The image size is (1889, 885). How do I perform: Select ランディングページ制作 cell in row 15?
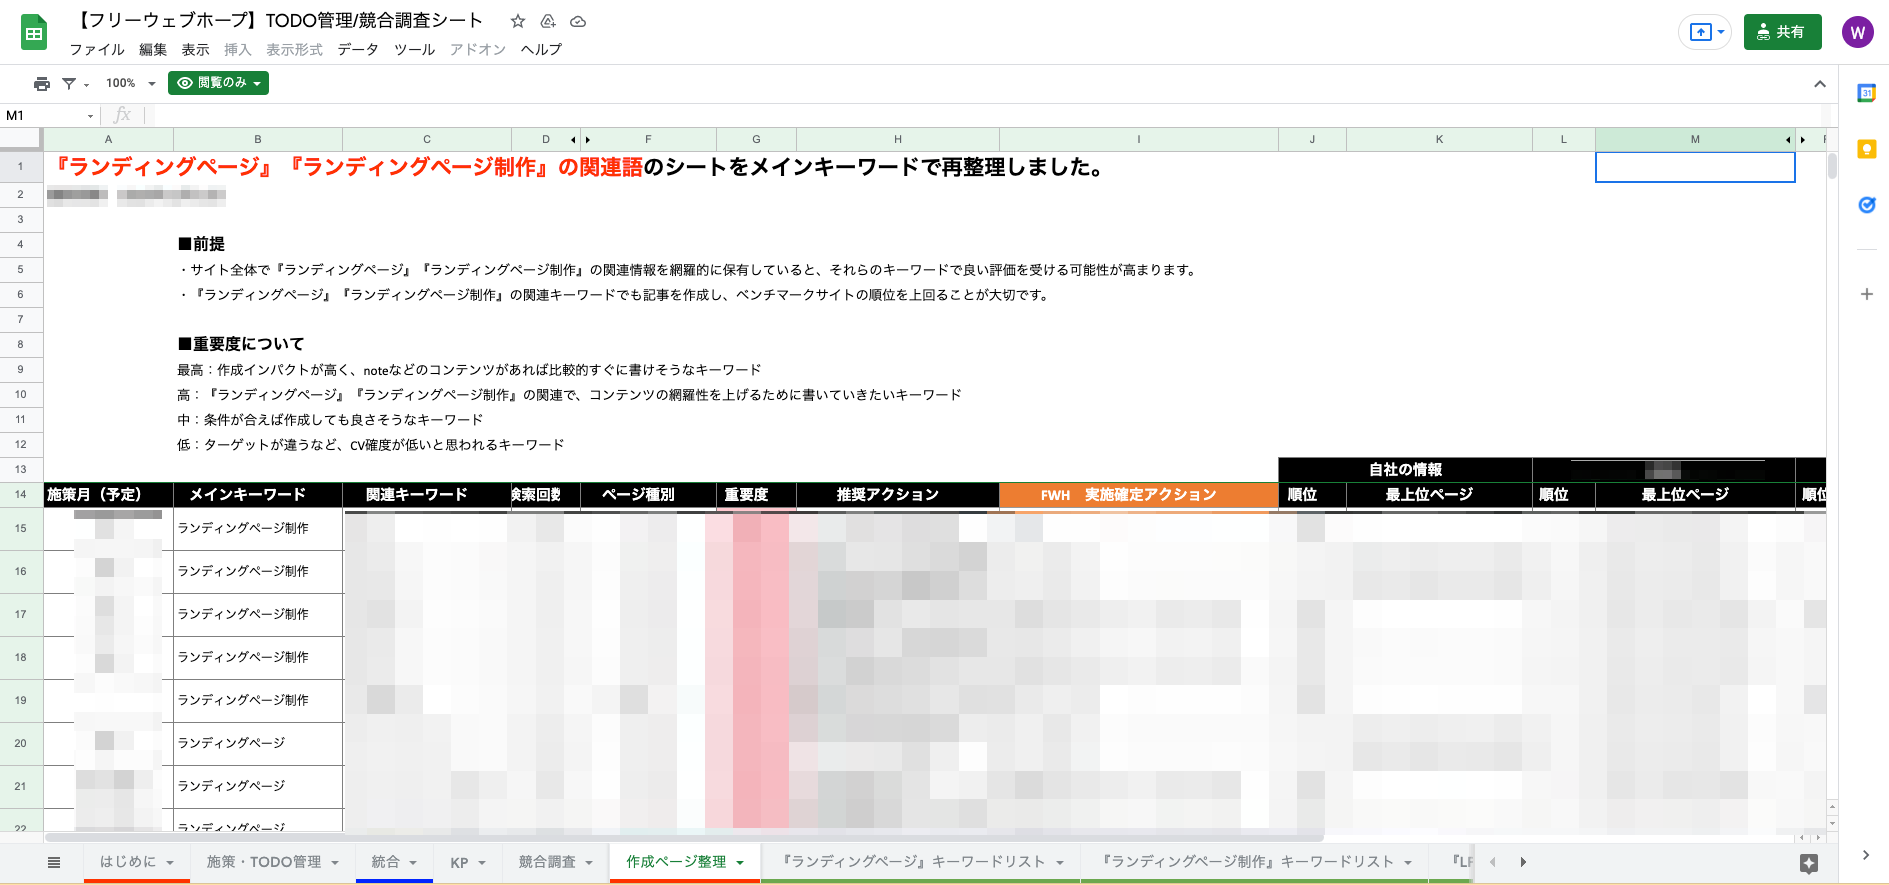point(258,529)
